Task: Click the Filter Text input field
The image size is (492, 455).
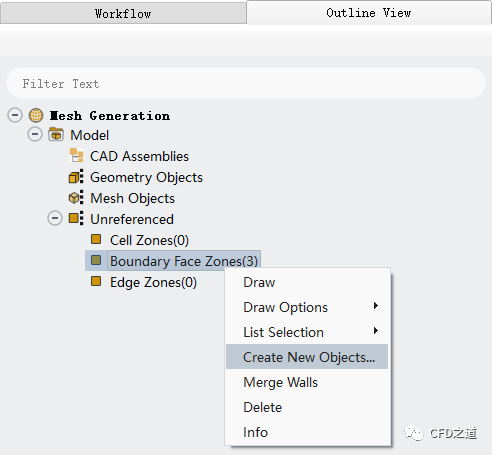Action: pyautogui.click(x=246, y=83)
